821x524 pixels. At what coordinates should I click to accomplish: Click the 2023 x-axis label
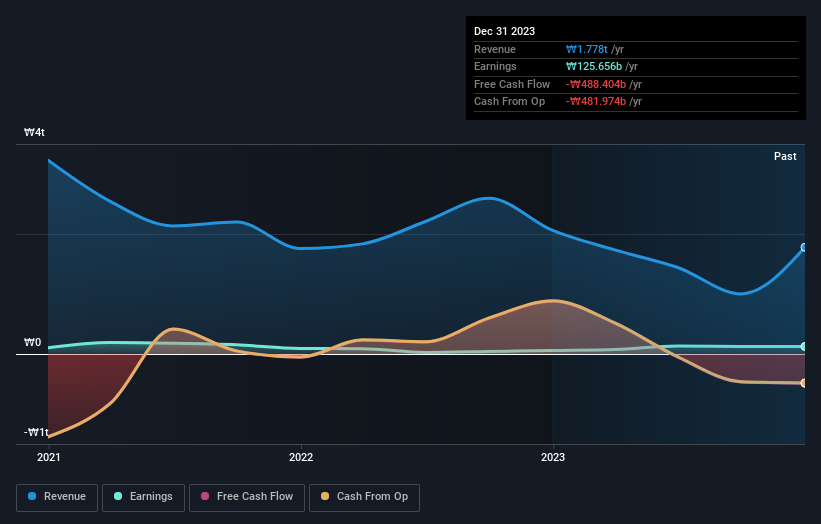[553, 458]
